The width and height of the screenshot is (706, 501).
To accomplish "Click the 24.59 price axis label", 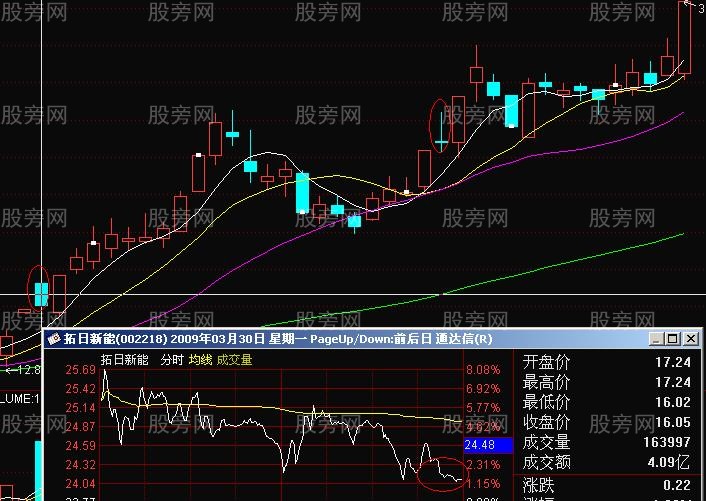I will coord(81,446).
